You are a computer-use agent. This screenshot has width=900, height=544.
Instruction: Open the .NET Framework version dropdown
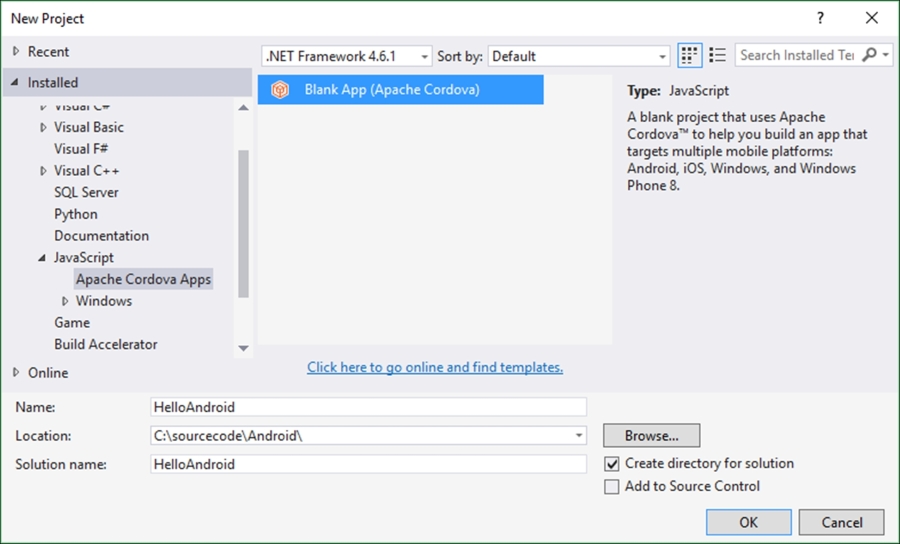[347, 56]
